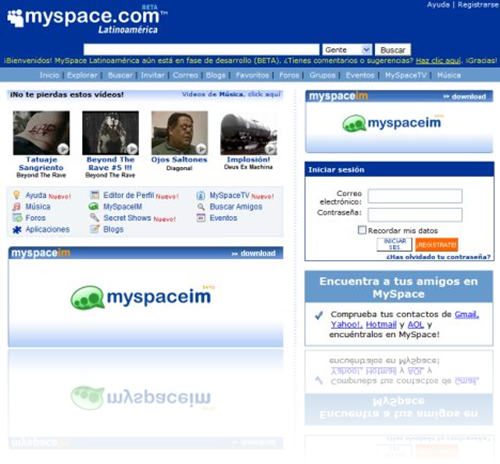
Task: Check the Recordar mis datos box
Action: [362, 230]
